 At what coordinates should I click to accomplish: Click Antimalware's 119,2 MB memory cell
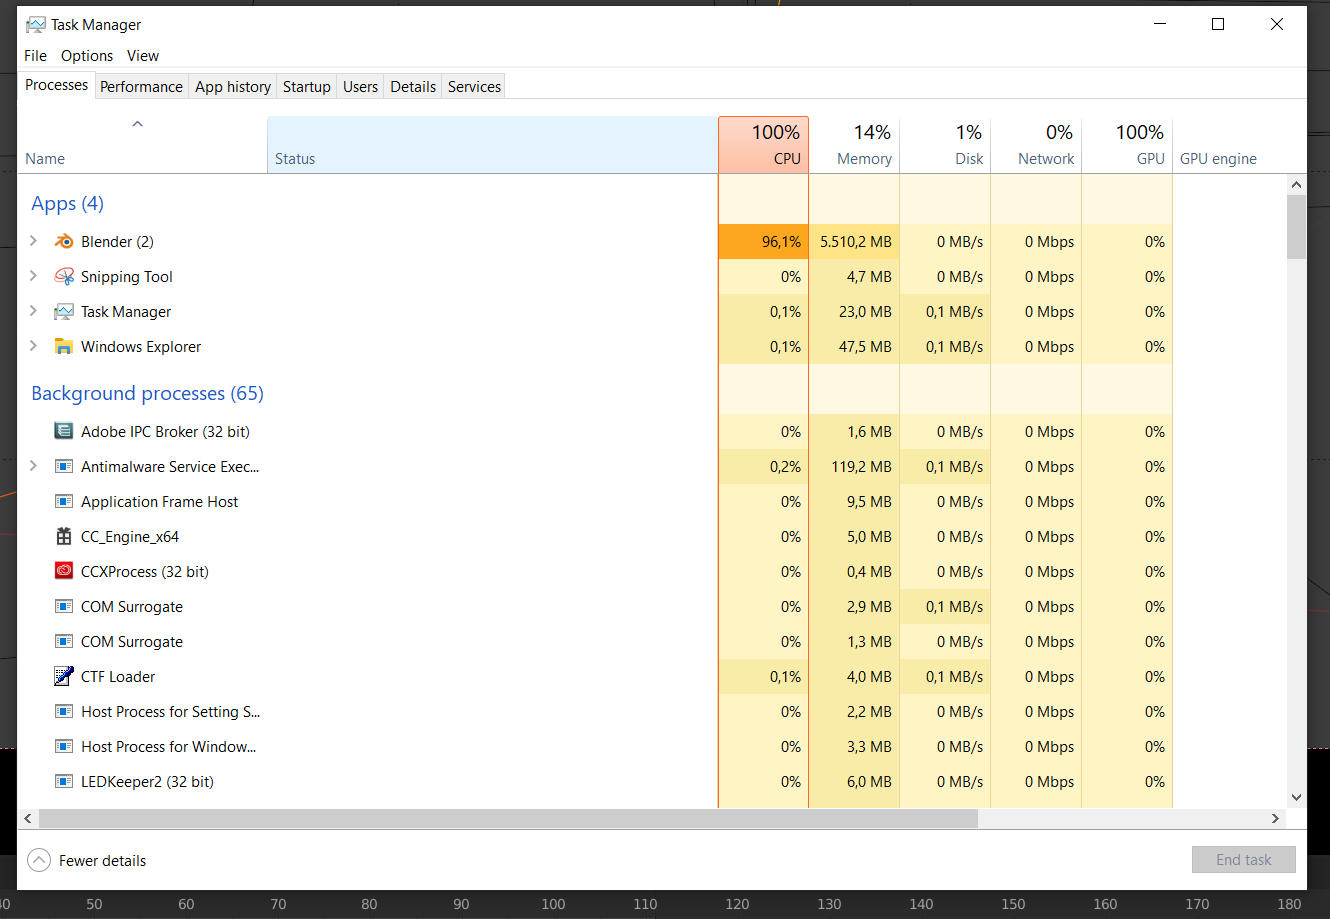point(854,467)
